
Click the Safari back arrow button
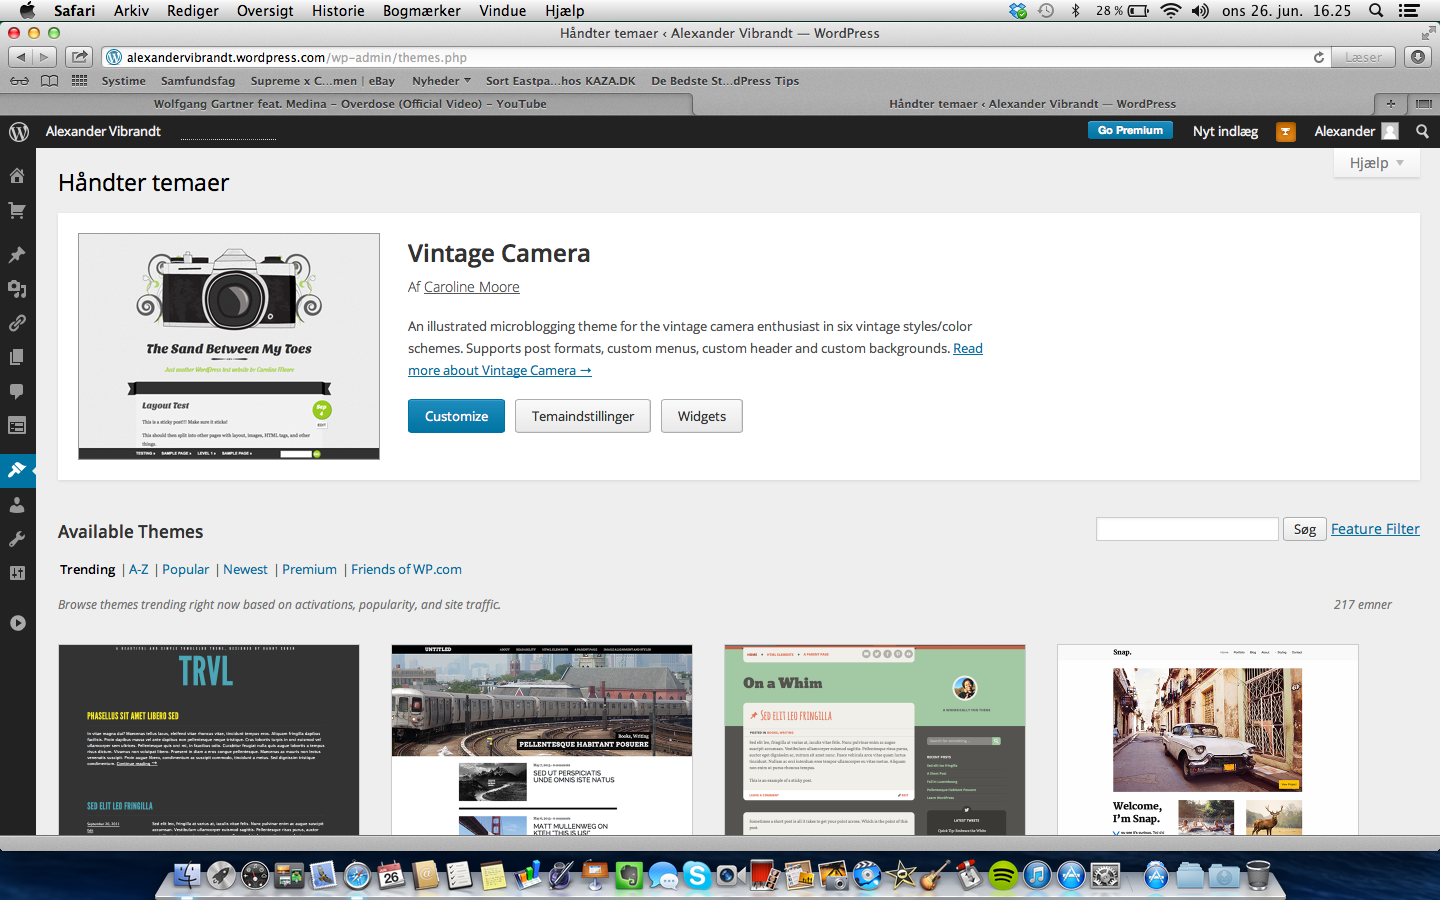click(21, 57)
